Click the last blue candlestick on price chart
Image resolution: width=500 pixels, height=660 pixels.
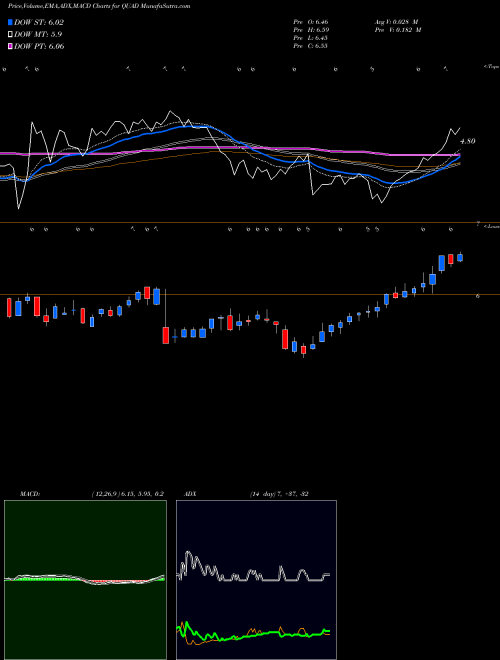(x=460, y=257)
